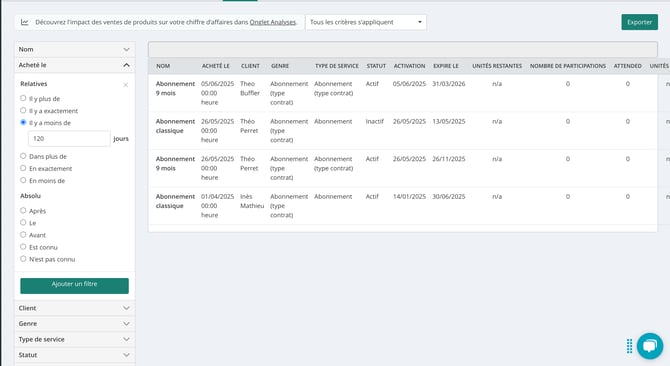Open the Theo Buffler client cell
This screenshot has height=366, width=670.
250,88
